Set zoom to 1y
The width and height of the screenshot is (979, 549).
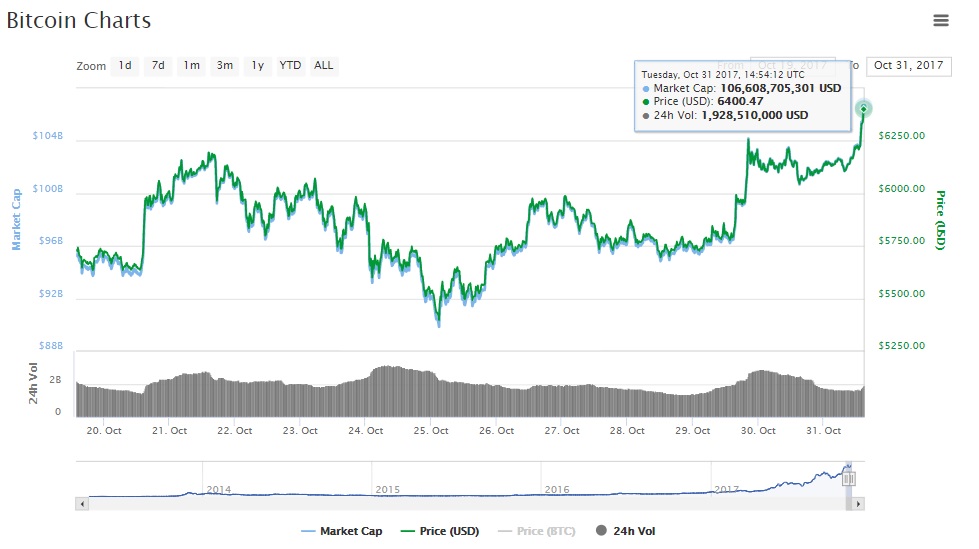pyautogui.click(x=258, y=66)
